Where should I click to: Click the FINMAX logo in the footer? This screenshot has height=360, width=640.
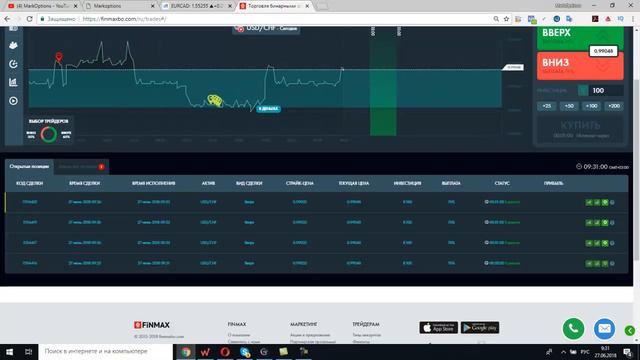(x=152, y=325)
